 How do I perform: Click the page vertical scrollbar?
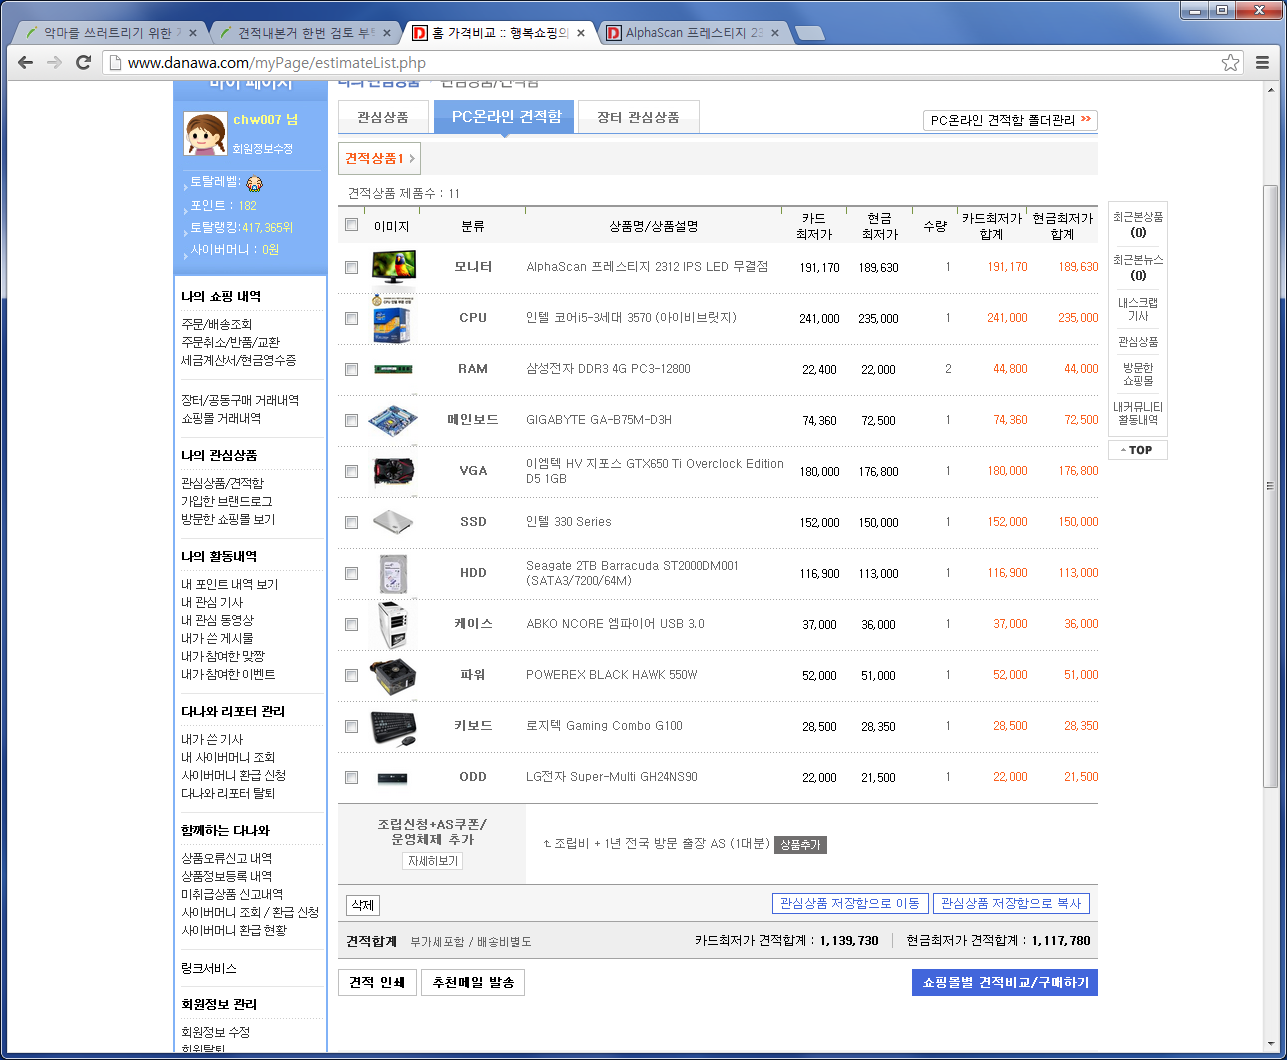click(1271, 485)
